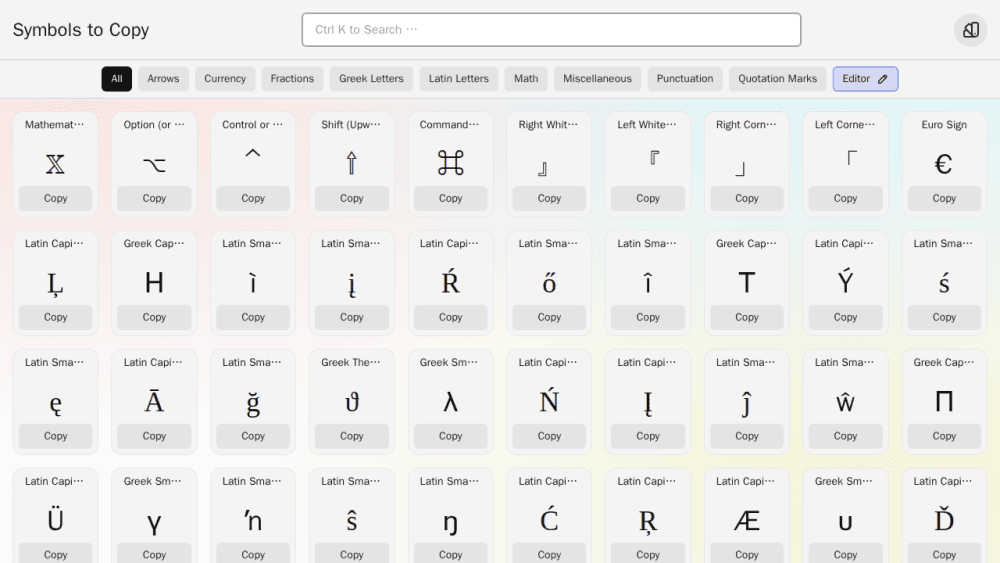Click the Control caret ^ symbol

click(253, 154)
